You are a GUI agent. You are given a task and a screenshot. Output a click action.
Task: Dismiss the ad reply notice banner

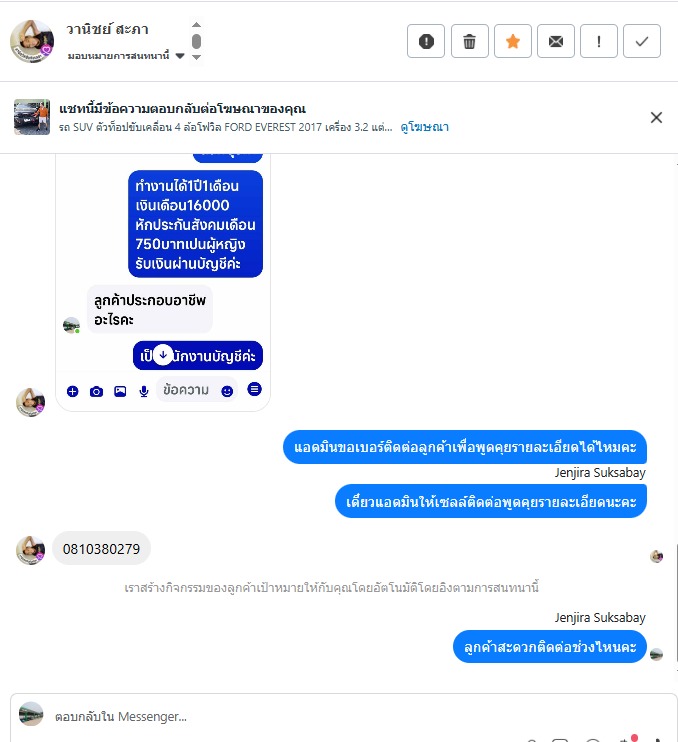[656, 117]
